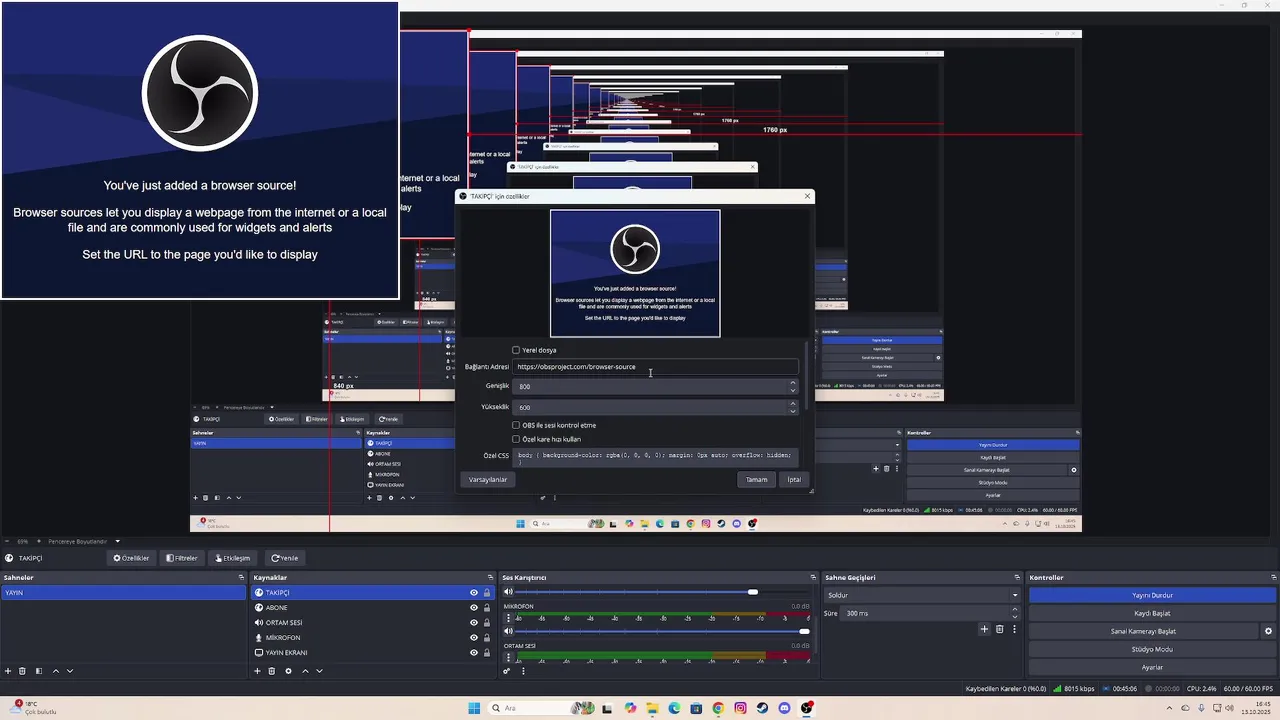Open Ayarlar settings
This screenshot has height=720, width=1280.
pyautogui.click(x=1152, y=667)
